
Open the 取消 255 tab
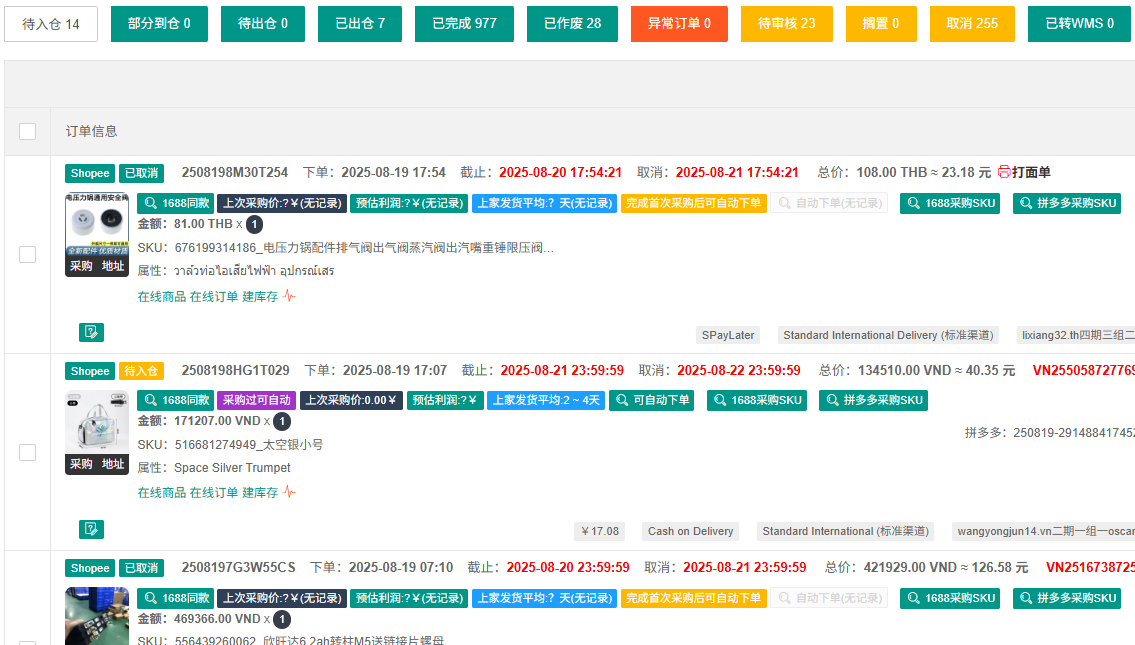[x=972, y=24]
